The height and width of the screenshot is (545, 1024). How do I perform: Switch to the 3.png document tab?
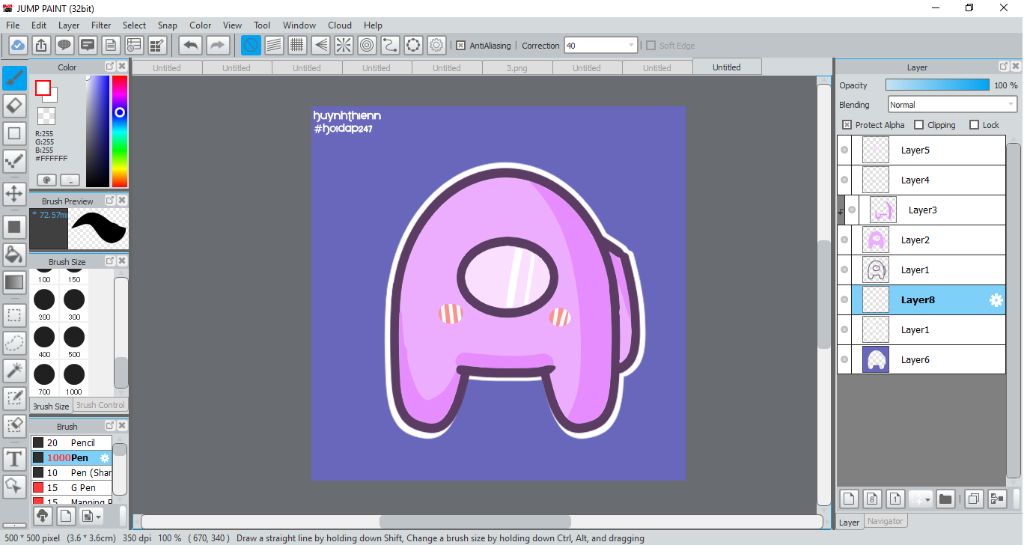click(x=516, y=68)
